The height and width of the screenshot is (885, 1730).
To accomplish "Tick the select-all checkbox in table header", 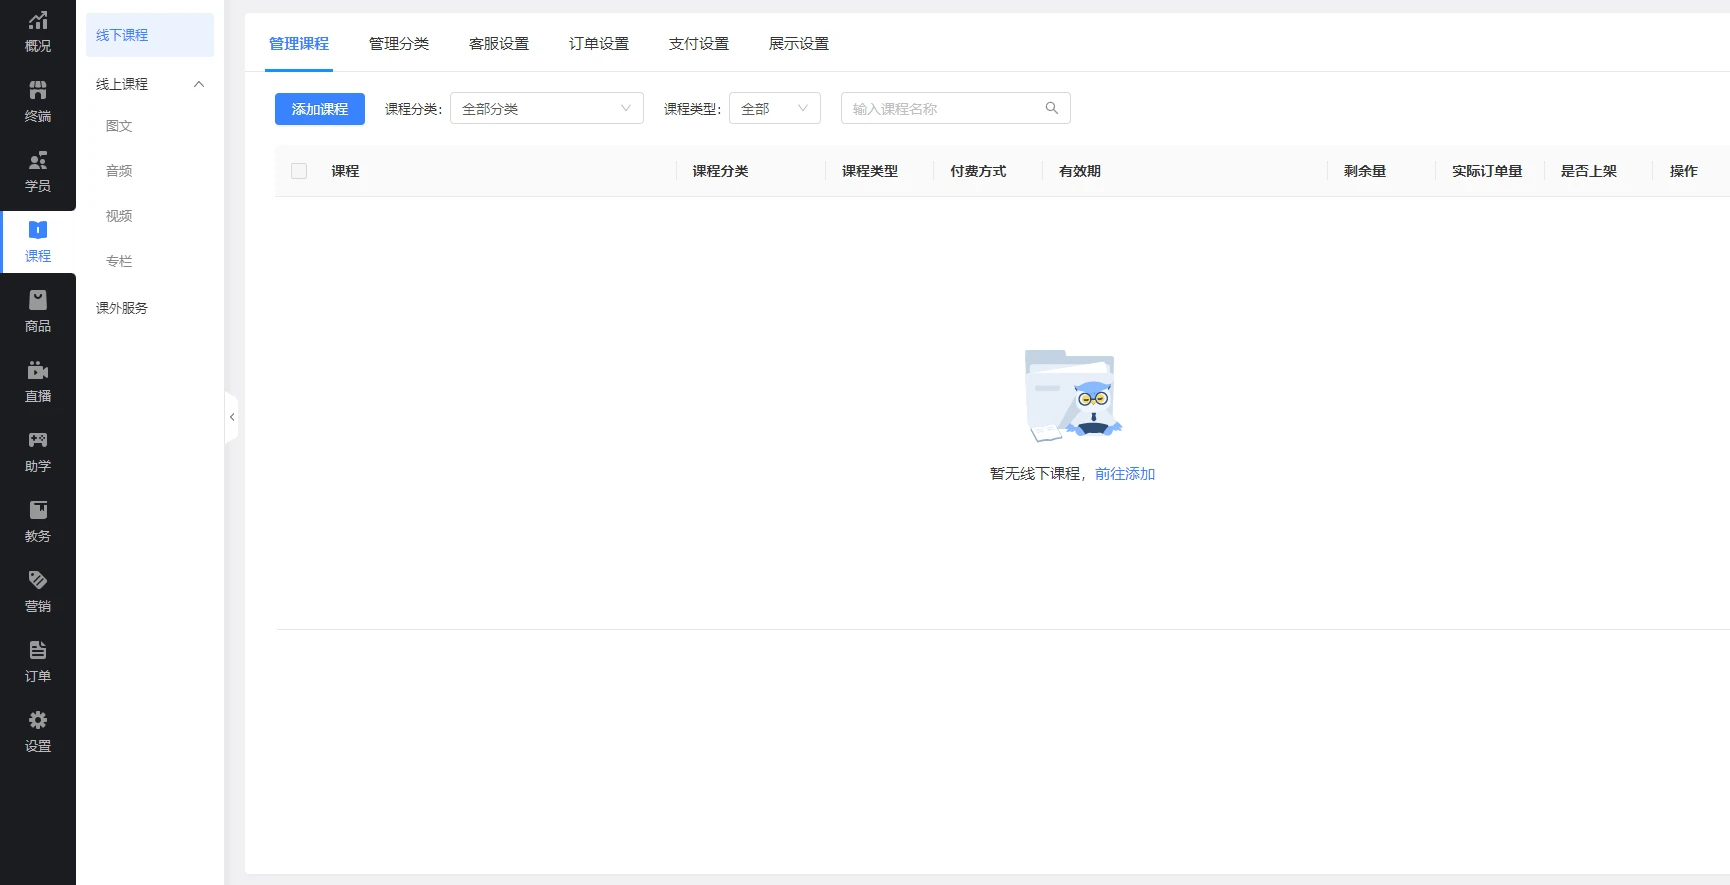I will pos(299,171).
